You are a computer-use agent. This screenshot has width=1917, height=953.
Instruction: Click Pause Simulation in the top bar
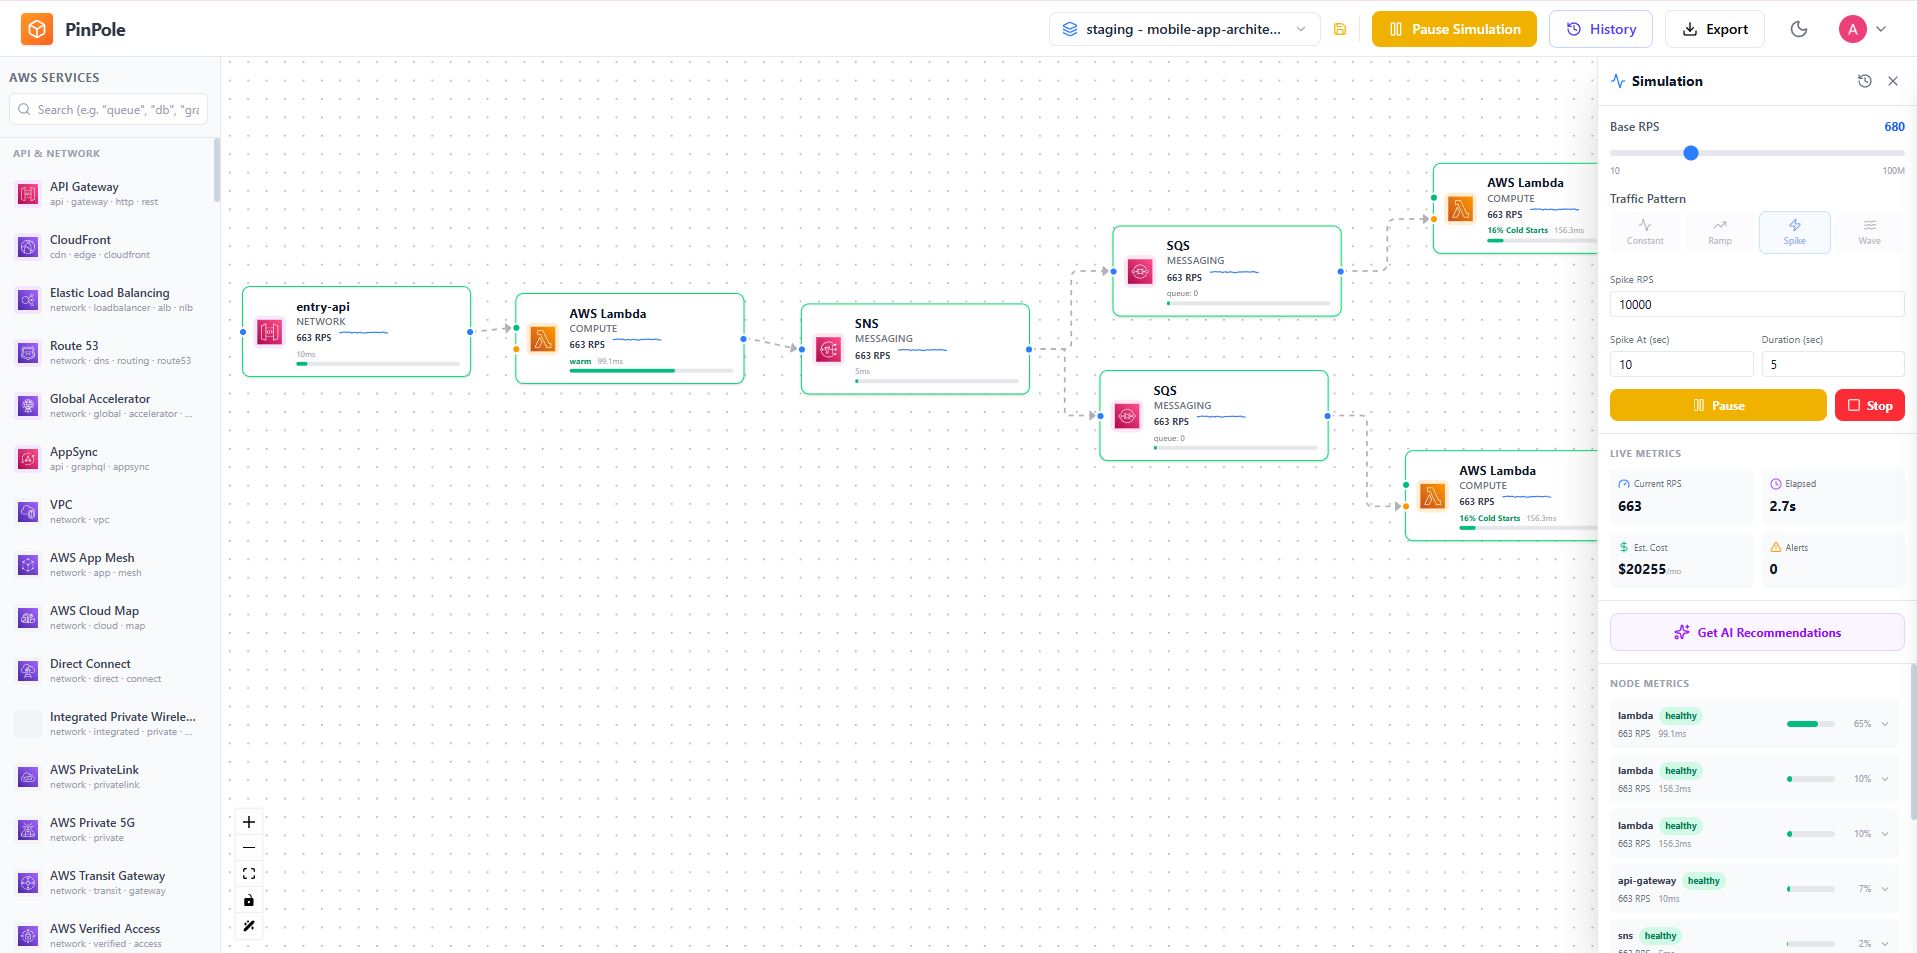point(1453,29)
